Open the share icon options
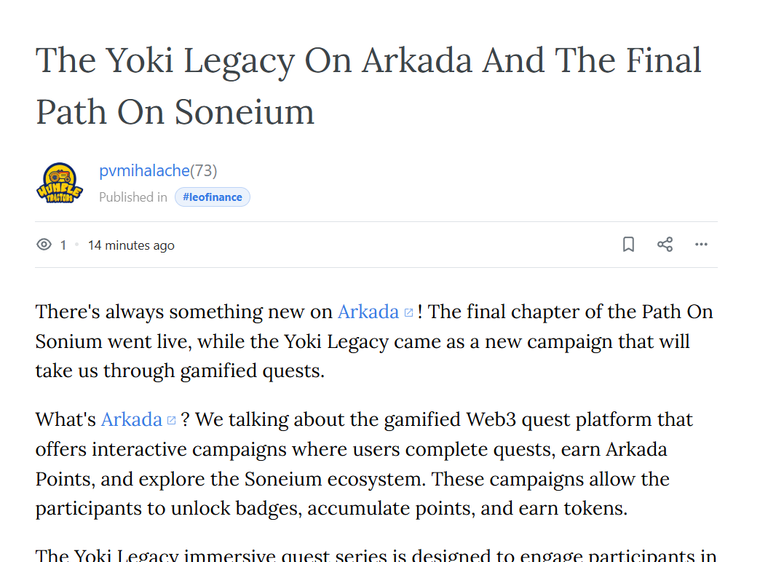The width and height of the screenshot is (768, 562). (665, 244)
